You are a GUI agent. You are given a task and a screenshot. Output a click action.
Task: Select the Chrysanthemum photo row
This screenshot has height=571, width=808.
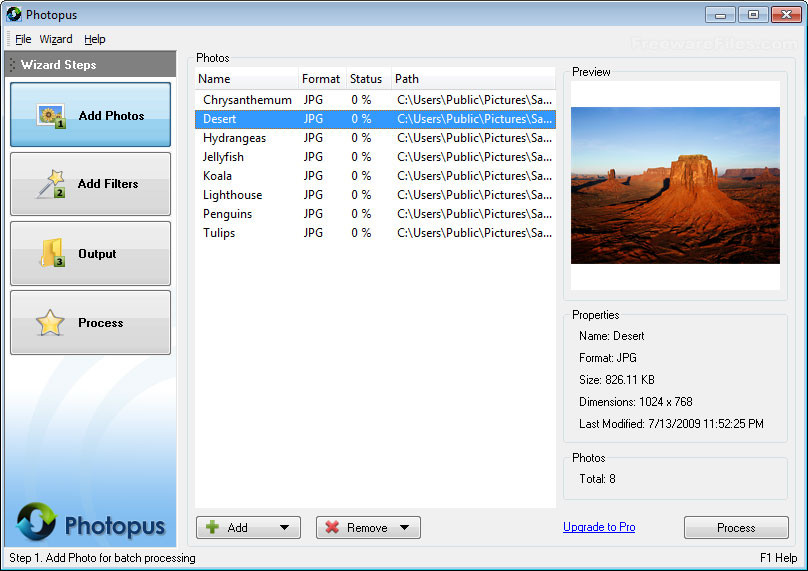point(375,100)
